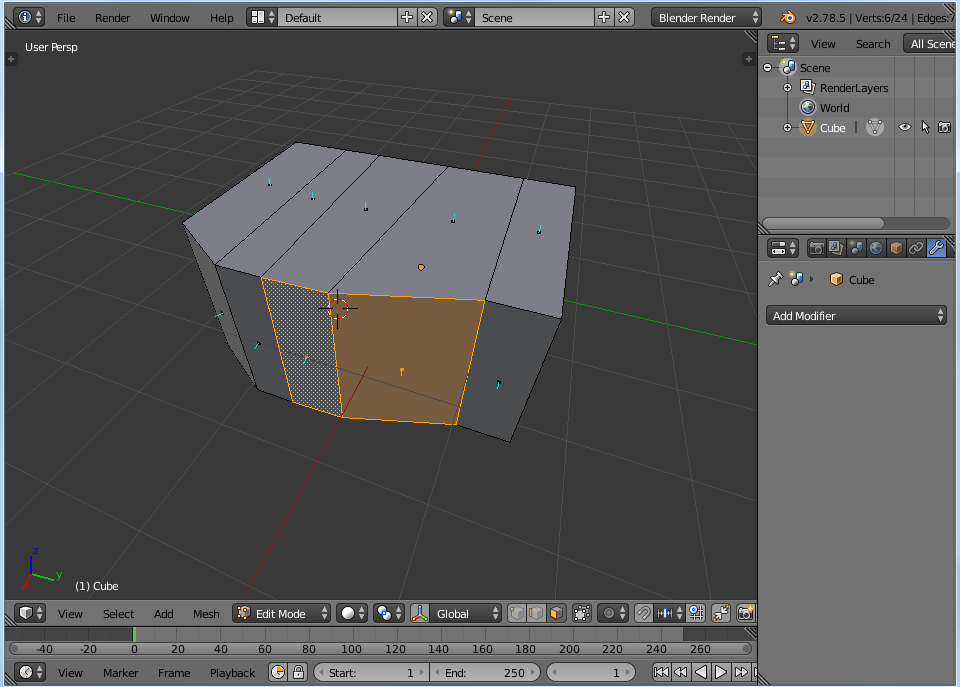The width and height of the screenshot is (960, 687).
Task: Switch to vertex select mode in 3D view header
Action: [517, 613]
